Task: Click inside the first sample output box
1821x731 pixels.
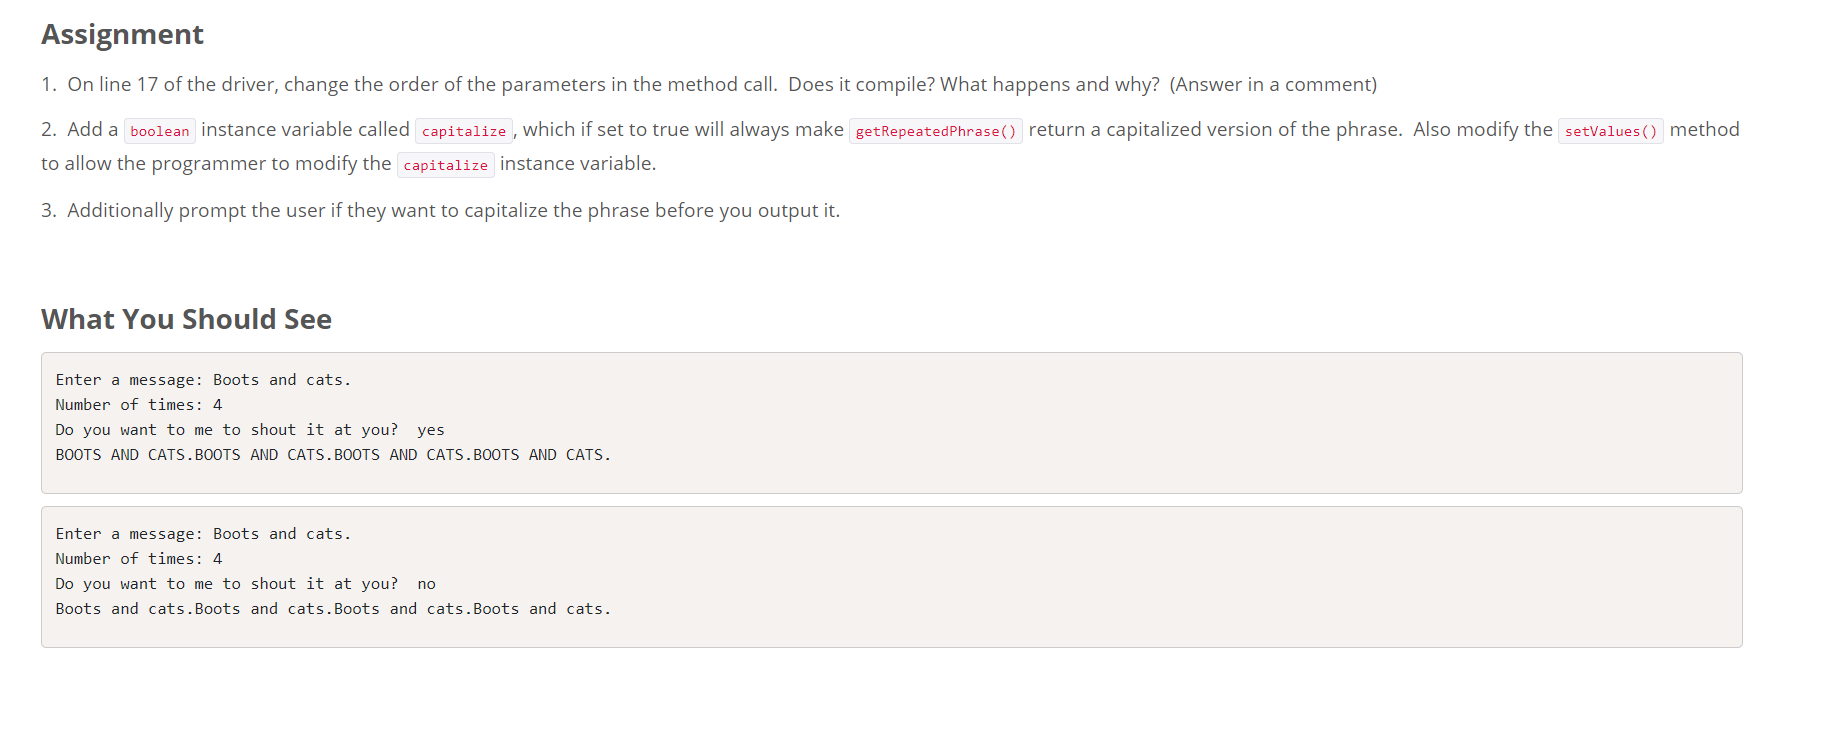Action: (891, 423)
